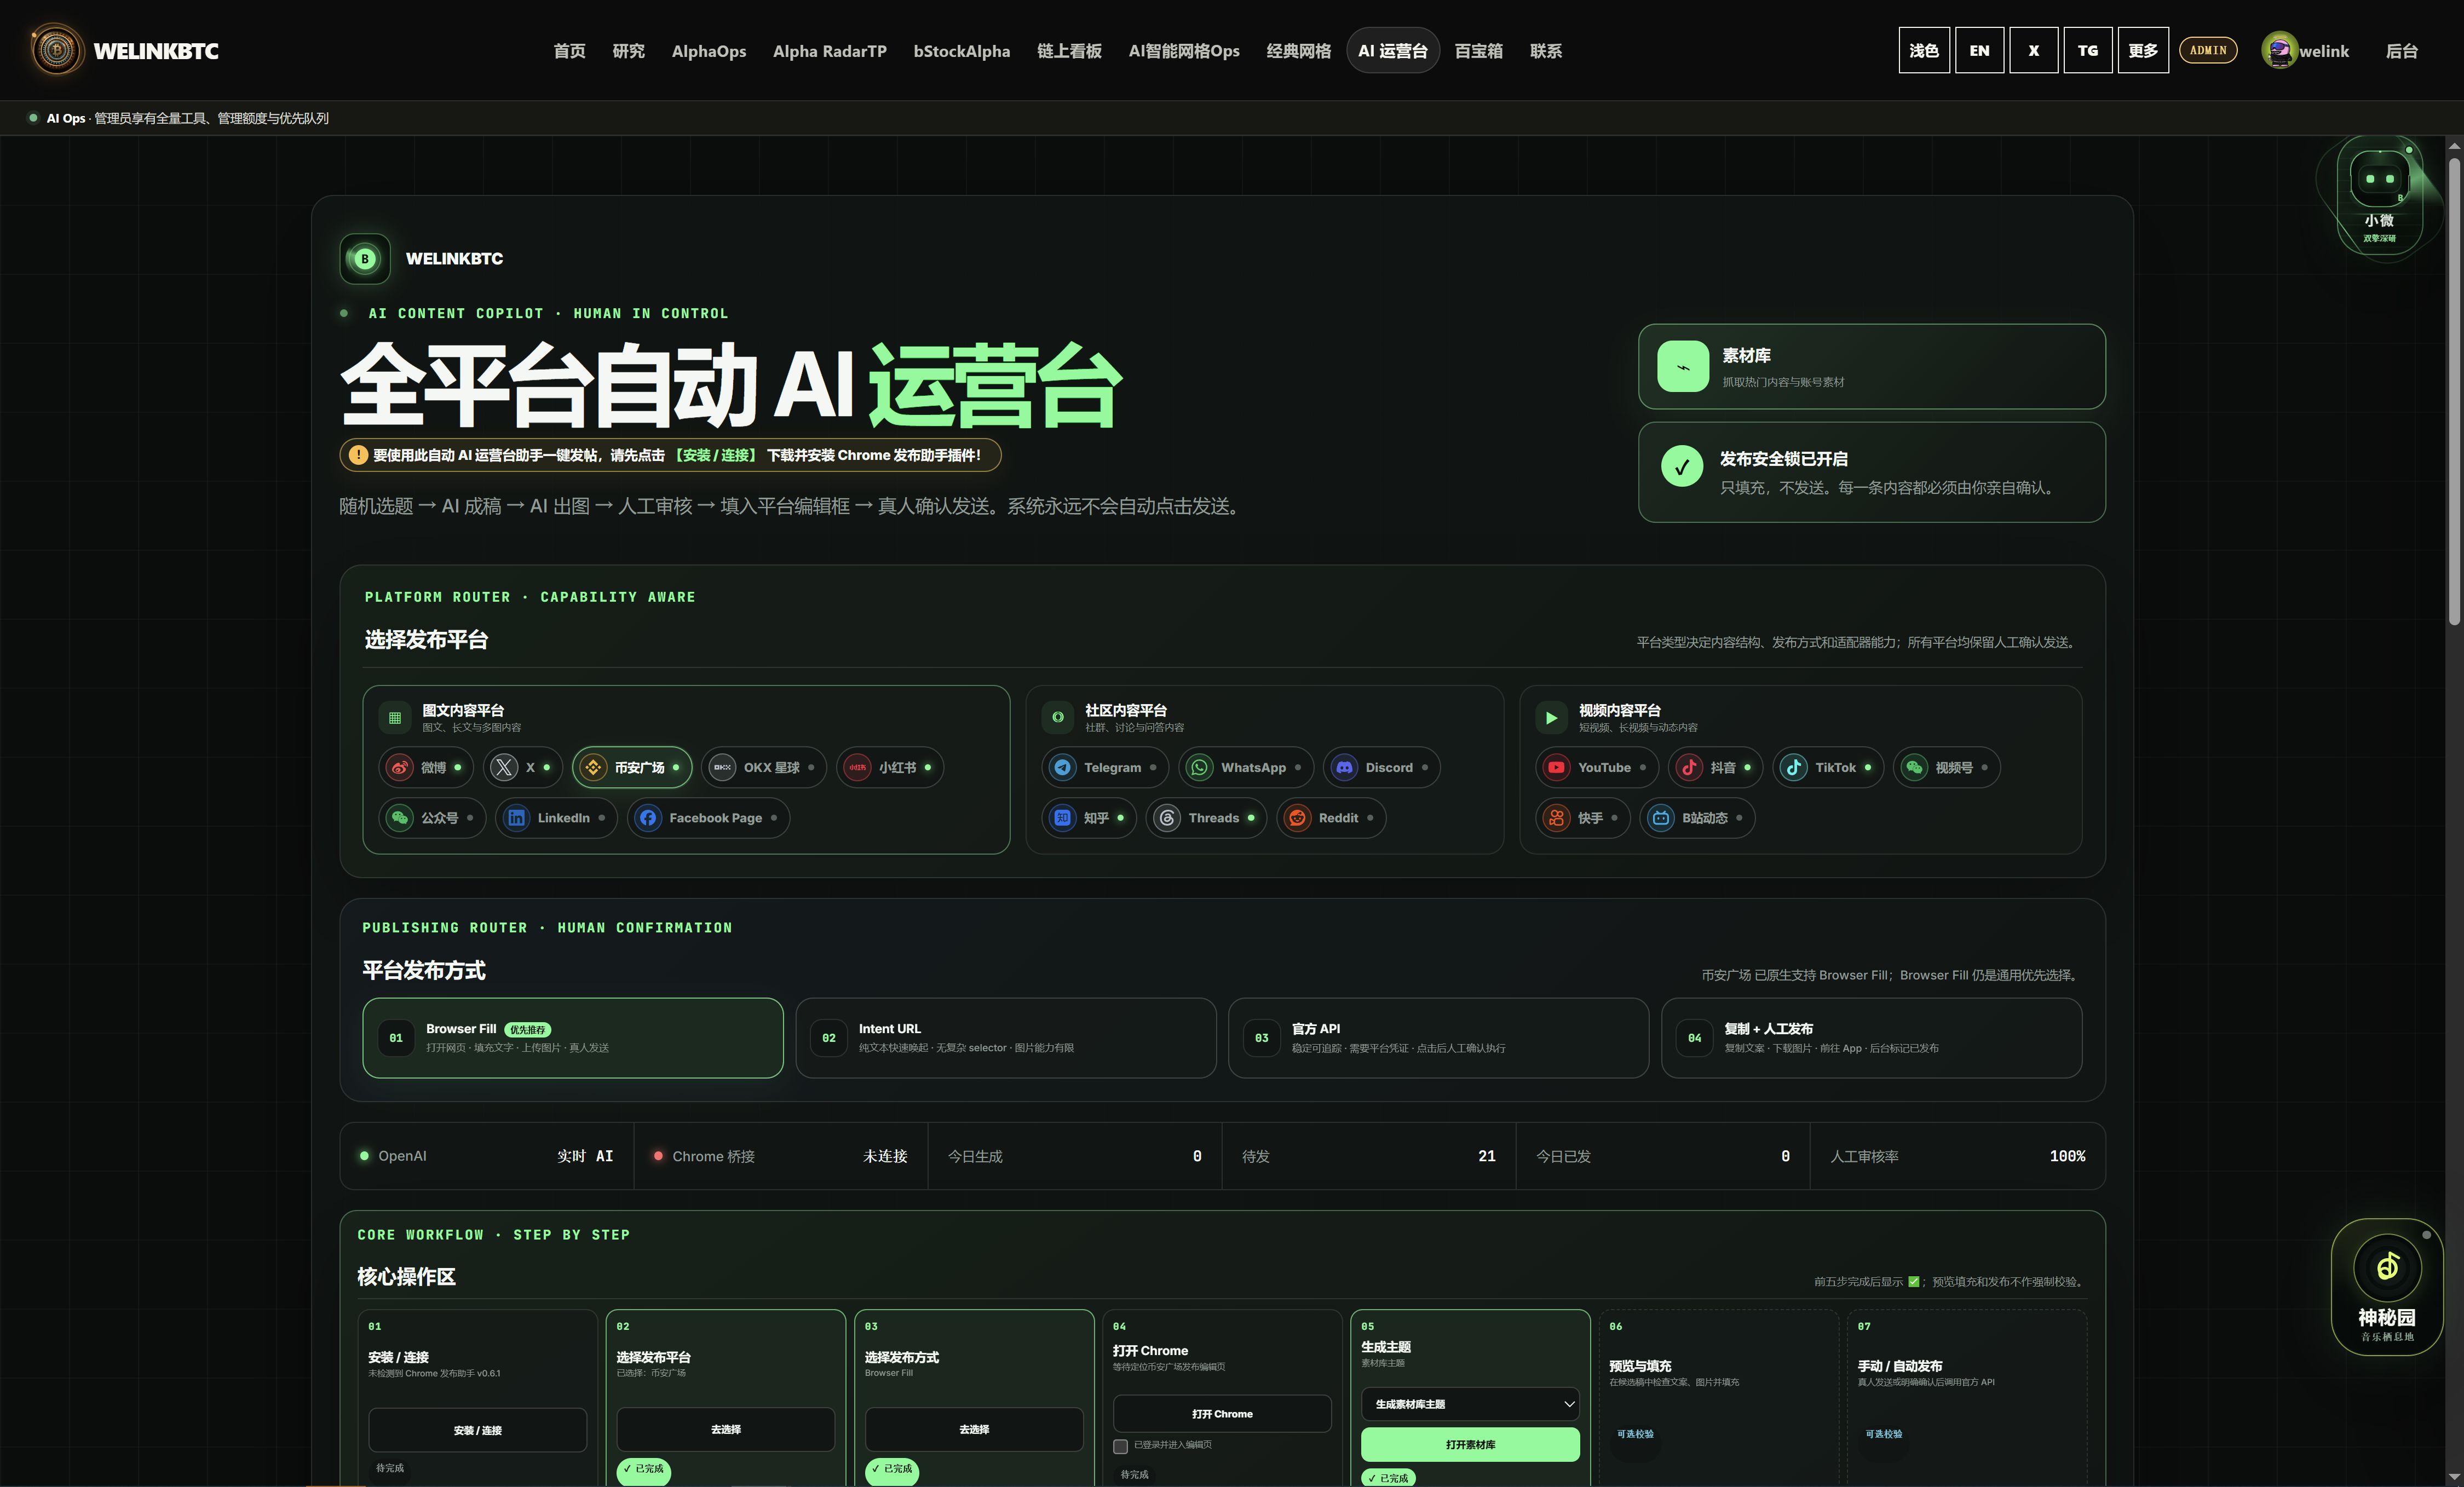The width and height of the screenshot is (2464, 1487).
Task: Click the 打开 Chrome button
Action: [x=1222, y=1414]
